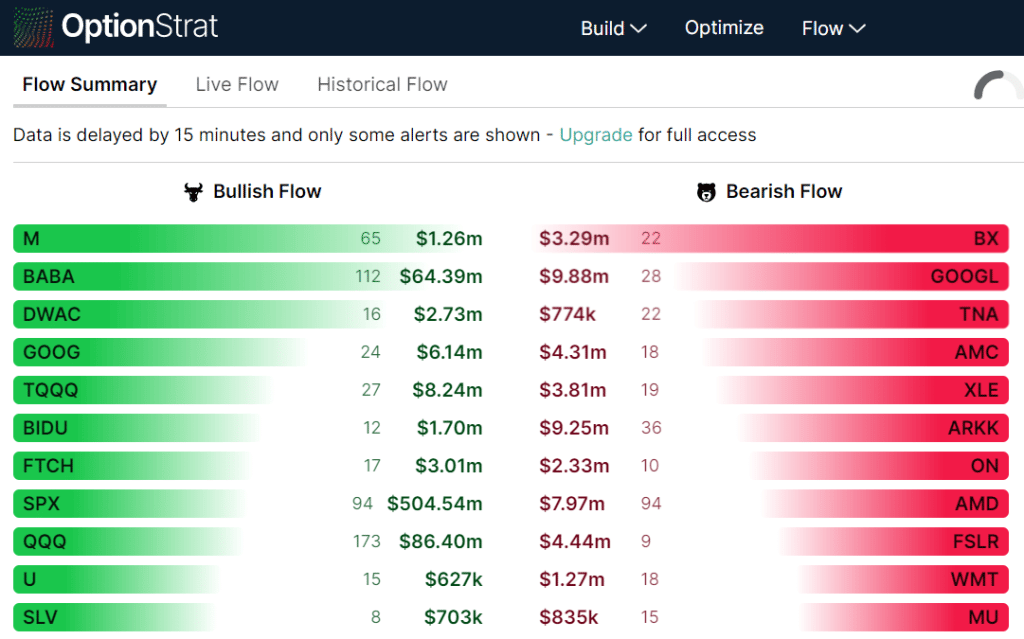Click the OptionStrat logo icon
The image size is (1024, 639).
coord(33,27)
